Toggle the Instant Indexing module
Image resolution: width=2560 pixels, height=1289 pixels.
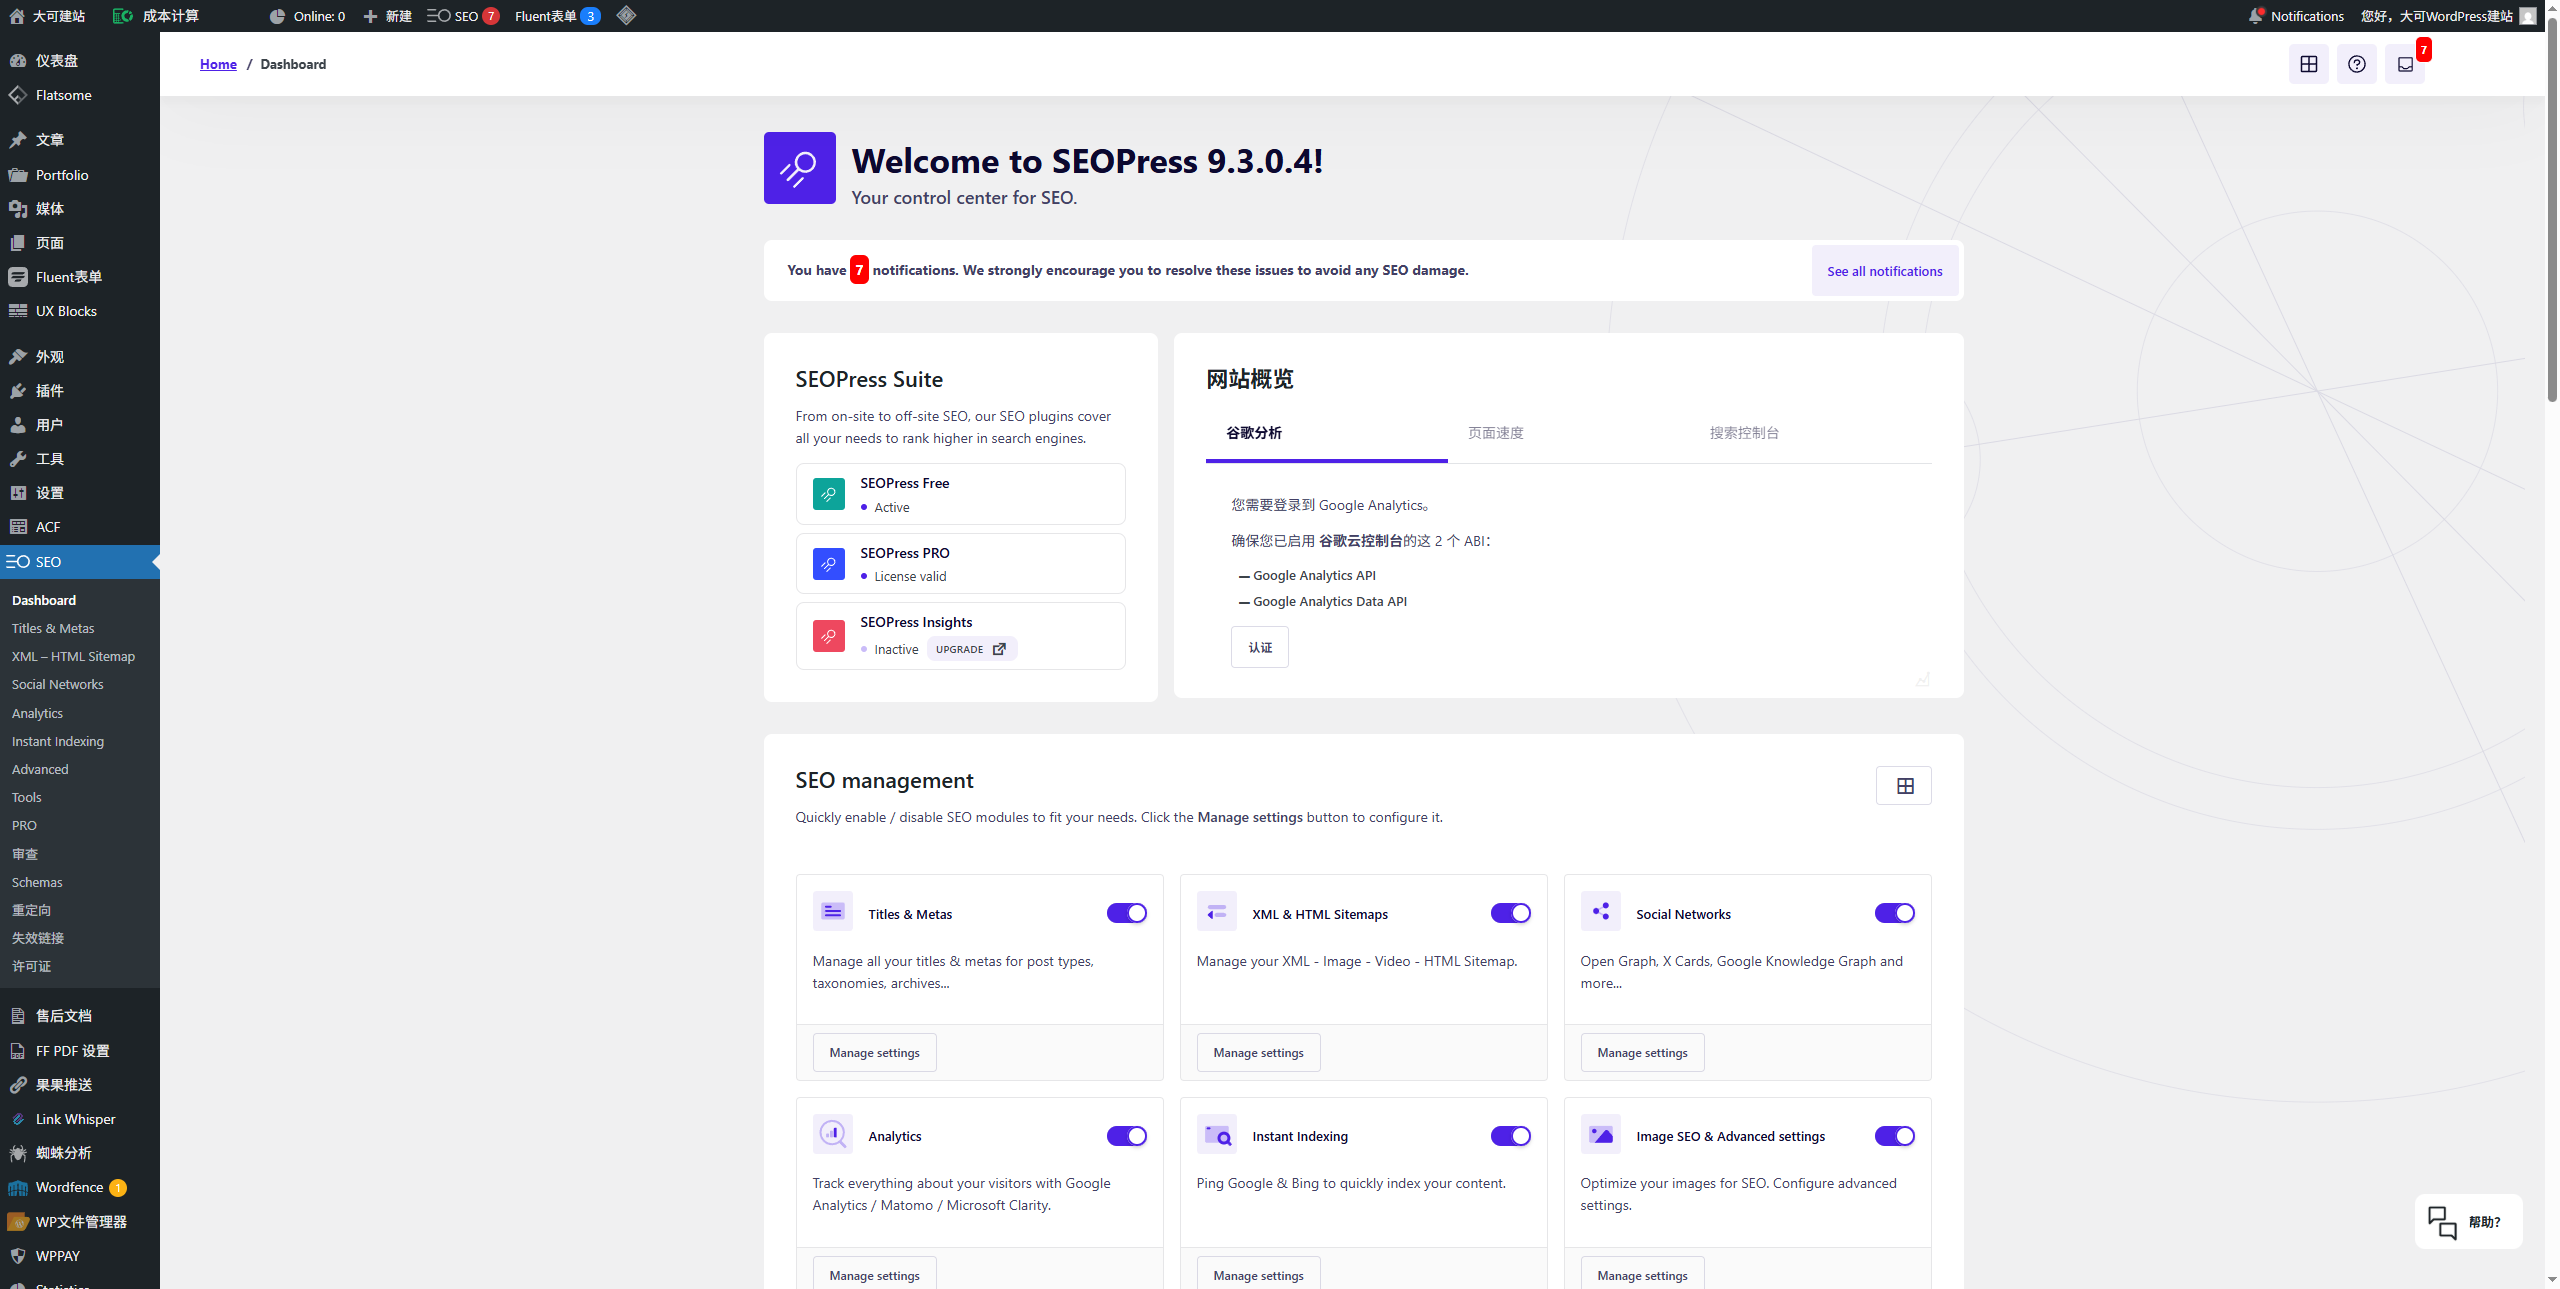[x=1511, y=1136]
